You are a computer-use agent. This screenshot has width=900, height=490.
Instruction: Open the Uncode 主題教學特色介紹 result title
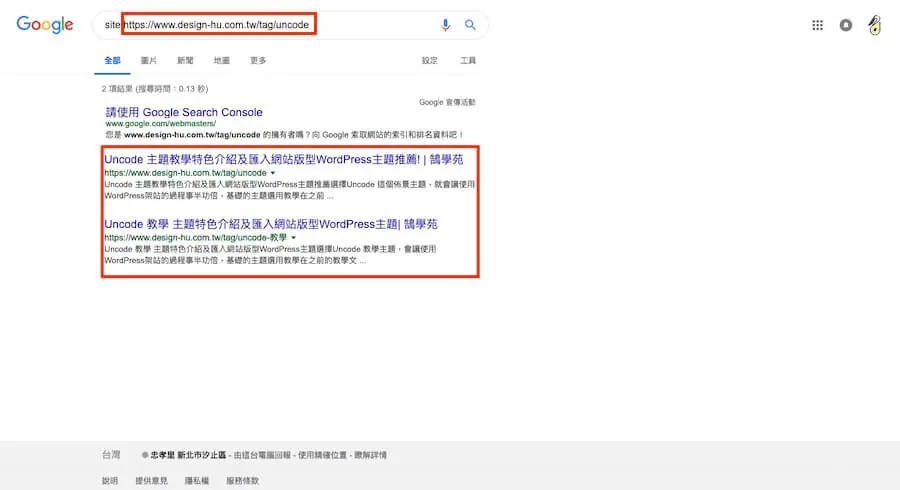click(x=284, y=160)
